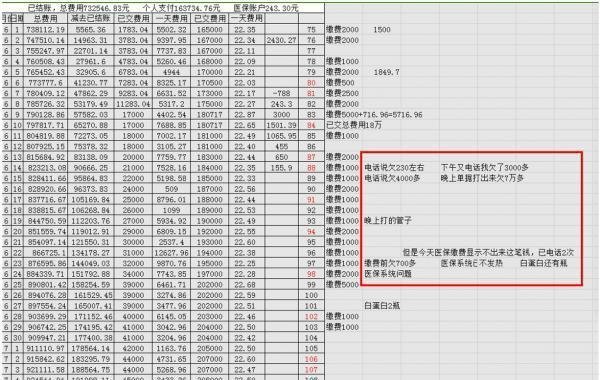Click cell showing 7737.83
The width and height of the screenshot is (600, 380).
point(171,51)
